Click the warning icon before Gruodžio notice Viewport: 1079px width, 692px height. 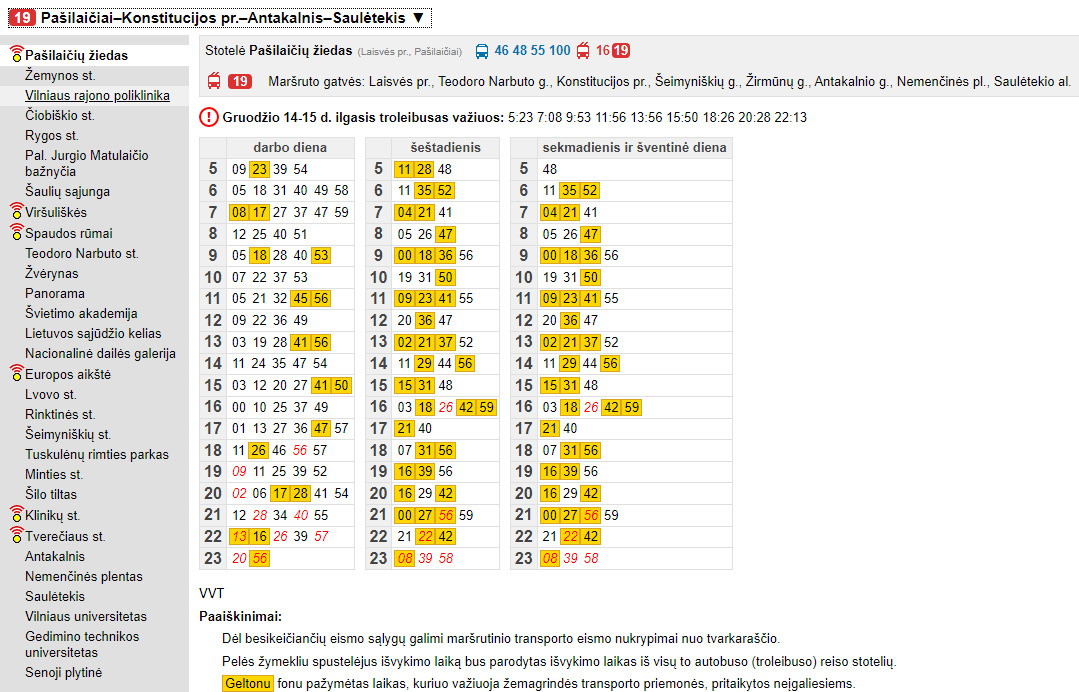click(209, 117)
